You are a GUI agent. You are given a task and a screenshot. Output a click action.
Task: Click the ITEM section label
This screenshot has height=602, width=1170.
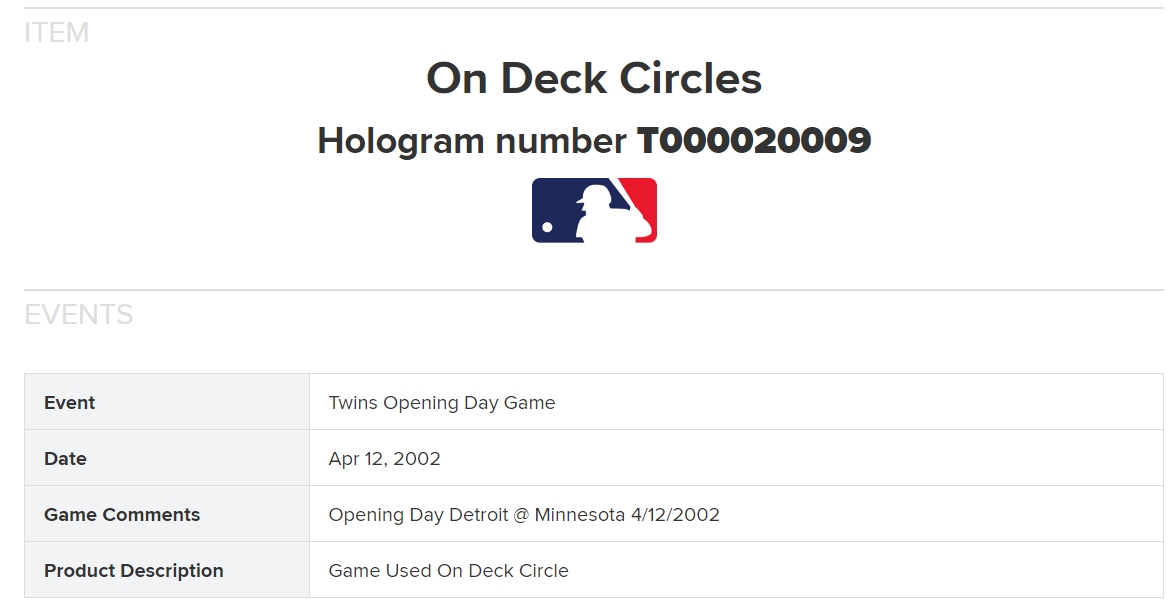[x=57, y=33]
